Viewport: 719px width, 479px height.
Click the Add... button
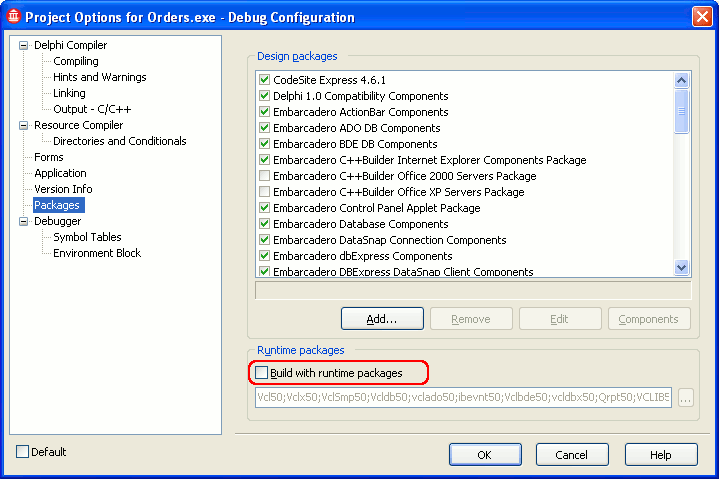point(381,319)
